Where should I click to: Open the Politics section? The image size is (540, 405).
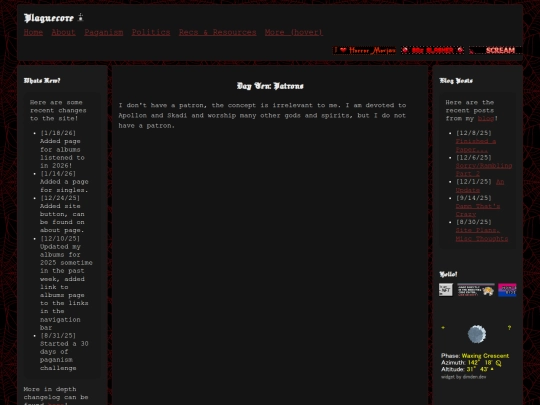point(151,32)
